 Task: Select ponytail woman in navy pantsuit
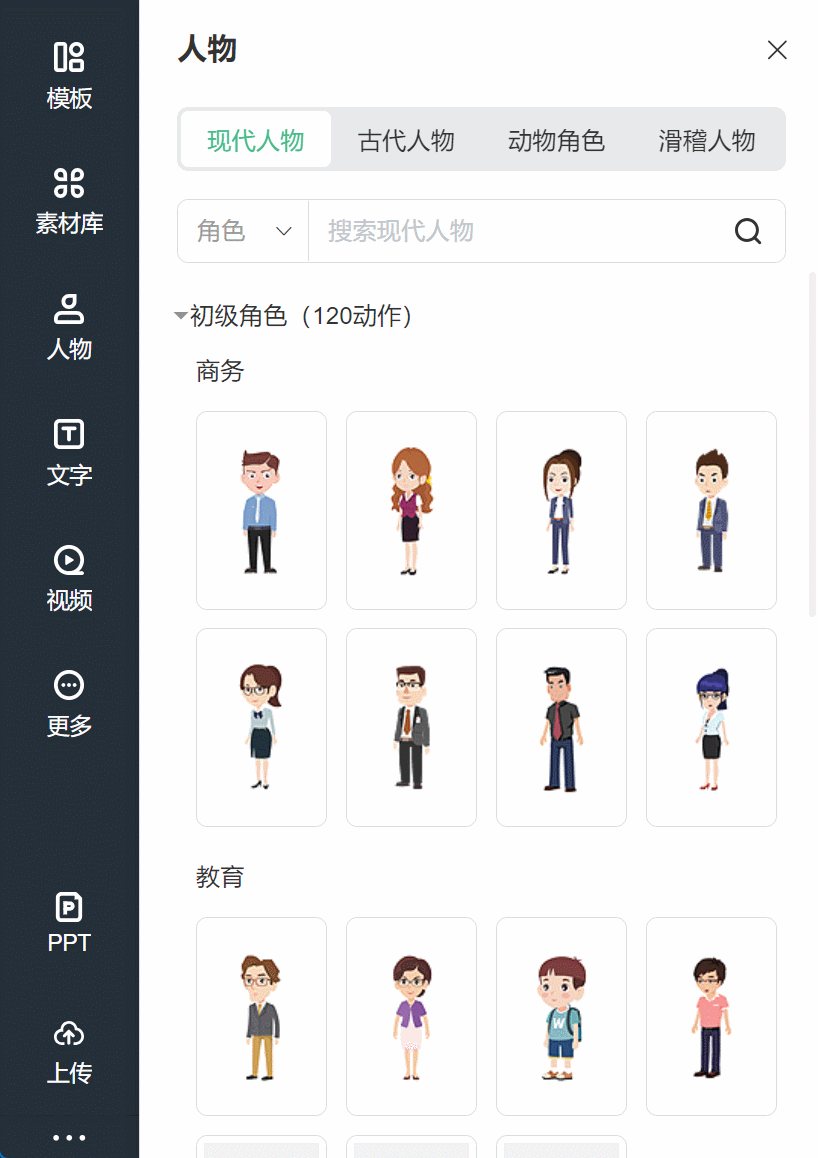click(x=561, y=510)
